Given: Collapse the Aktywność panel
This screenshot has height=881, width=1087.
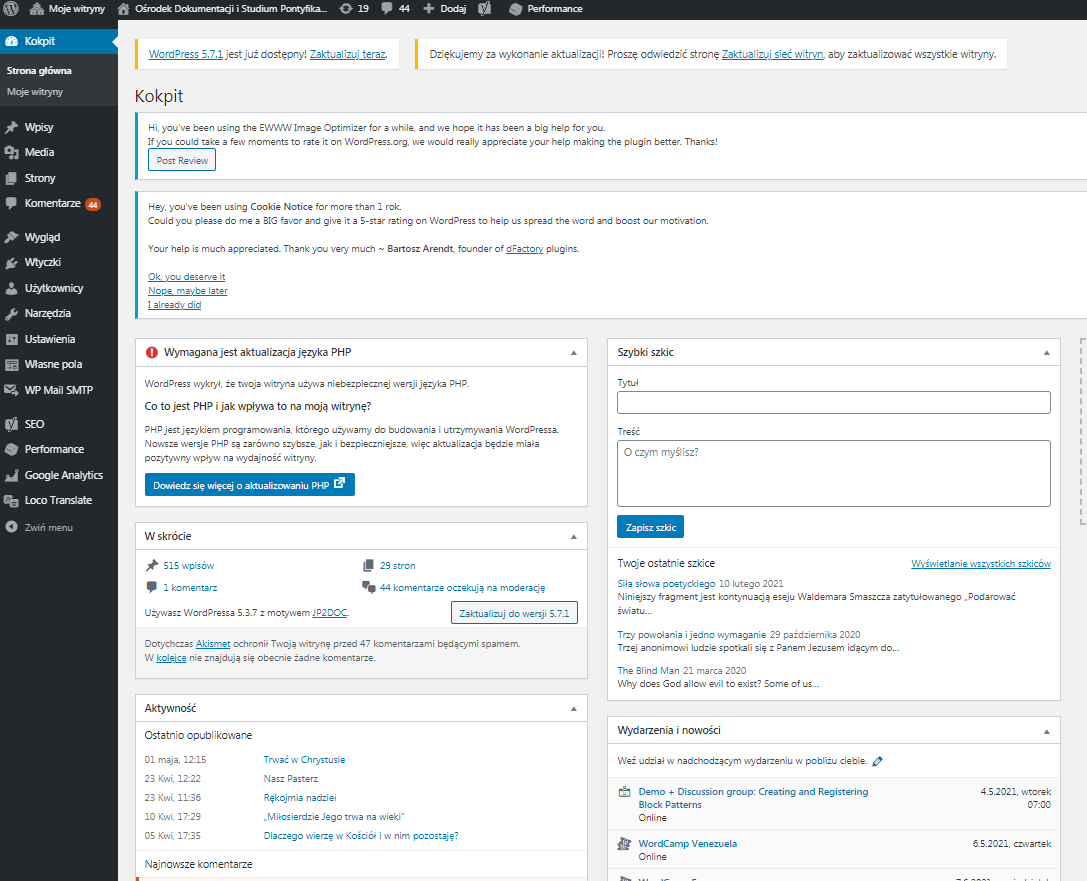Looking at the screenshot, I should pyautogui.click(x=573, y=708).
